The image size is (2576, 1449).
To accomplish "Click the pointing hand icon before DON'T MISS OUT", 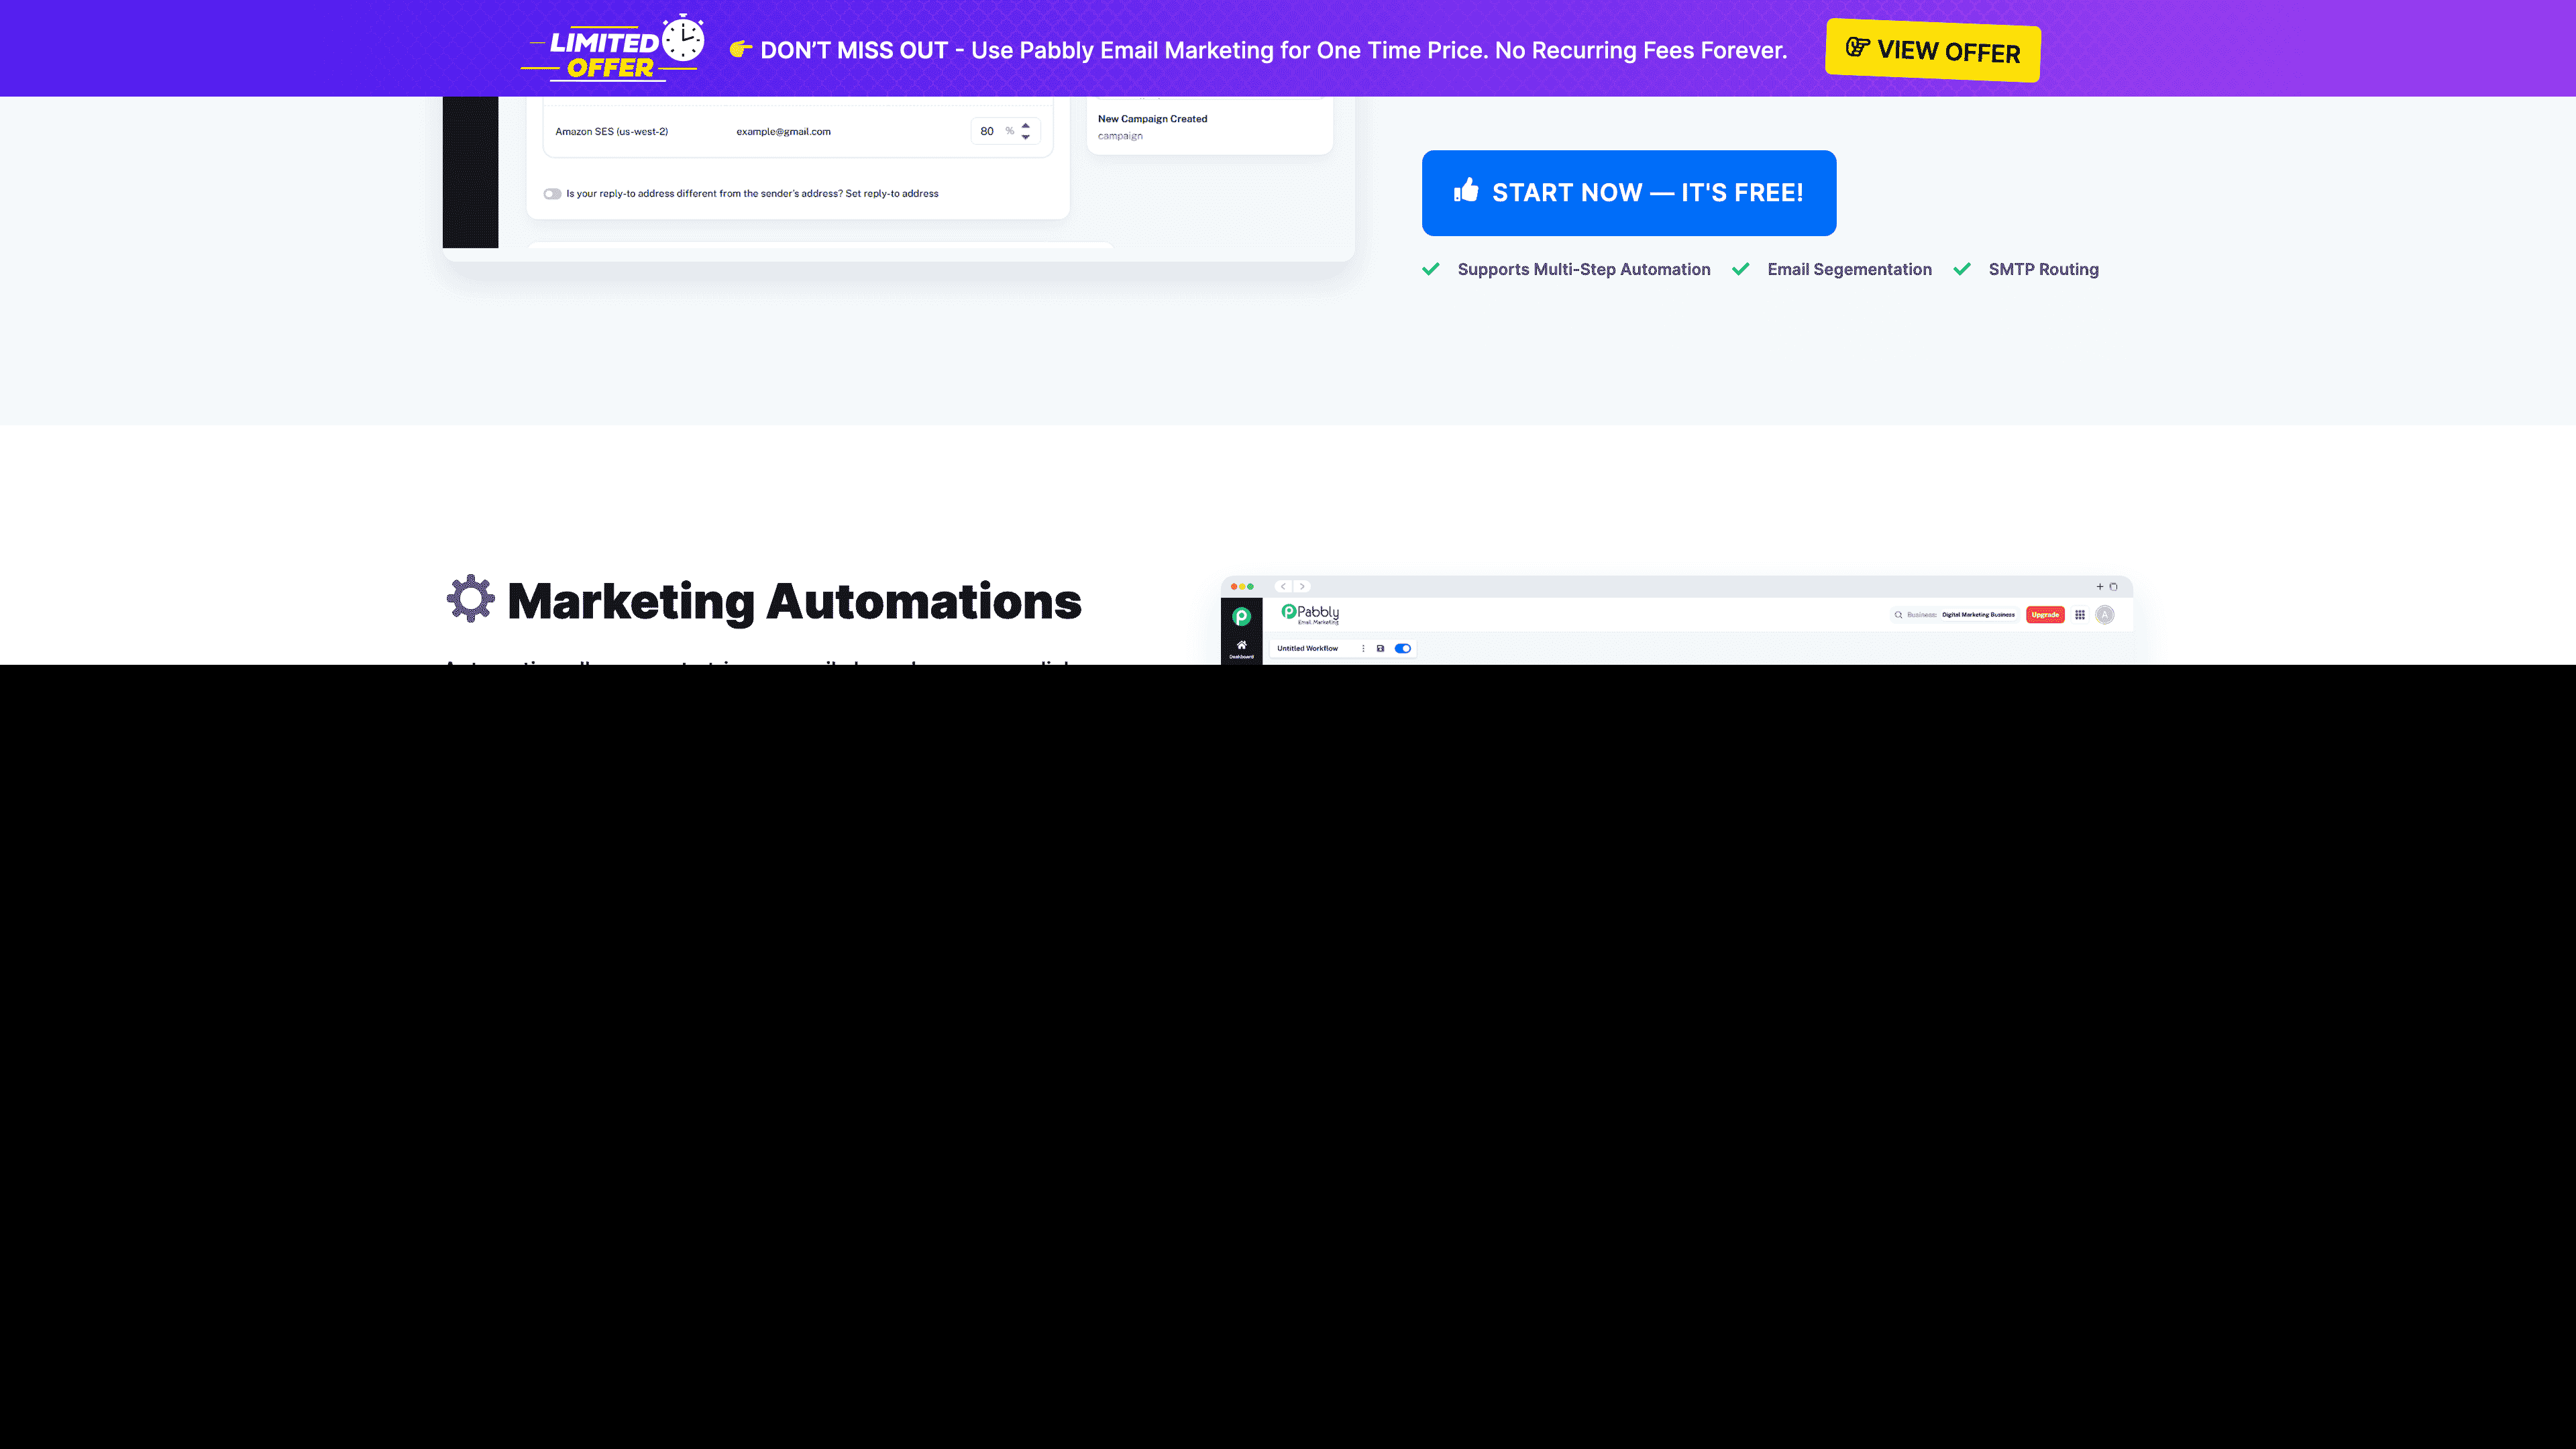I will coord(741,49).
